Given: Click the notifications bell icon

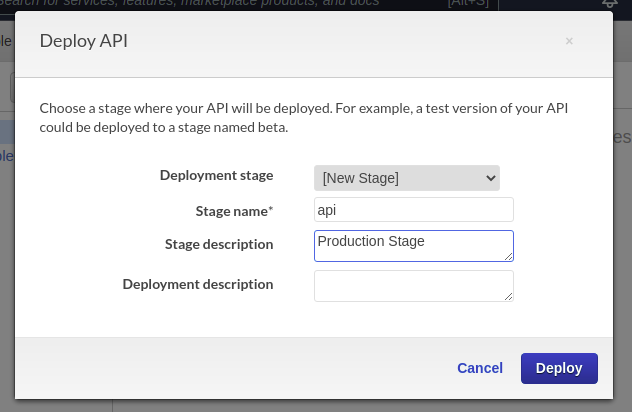Looking at the screenshot, I should coord(609,3).
